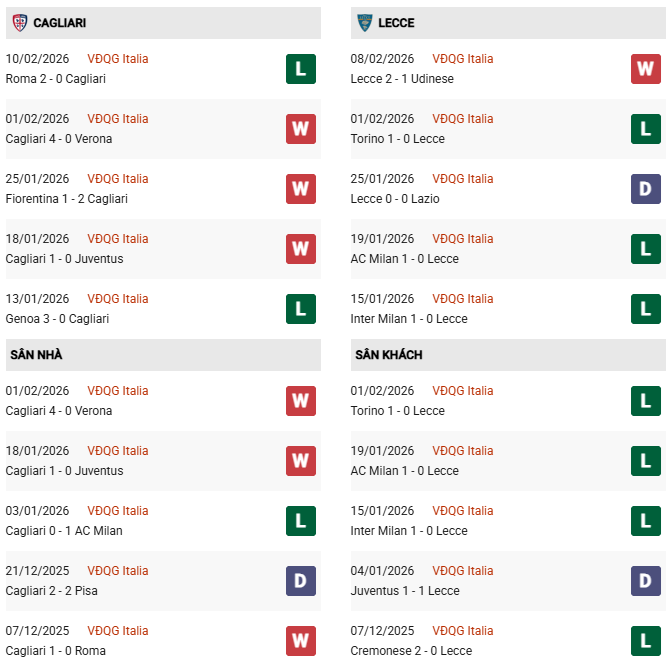Select the W badge beside Fiorentina 1-2 Cagliari

301,189
